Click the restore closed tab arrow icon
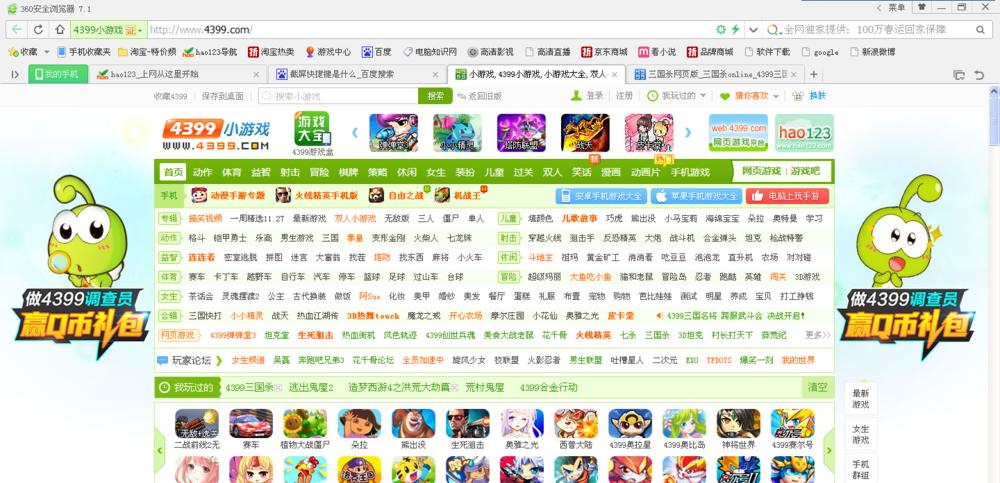This screenshot has width=1000, height=483. click(x=978, y=75)
